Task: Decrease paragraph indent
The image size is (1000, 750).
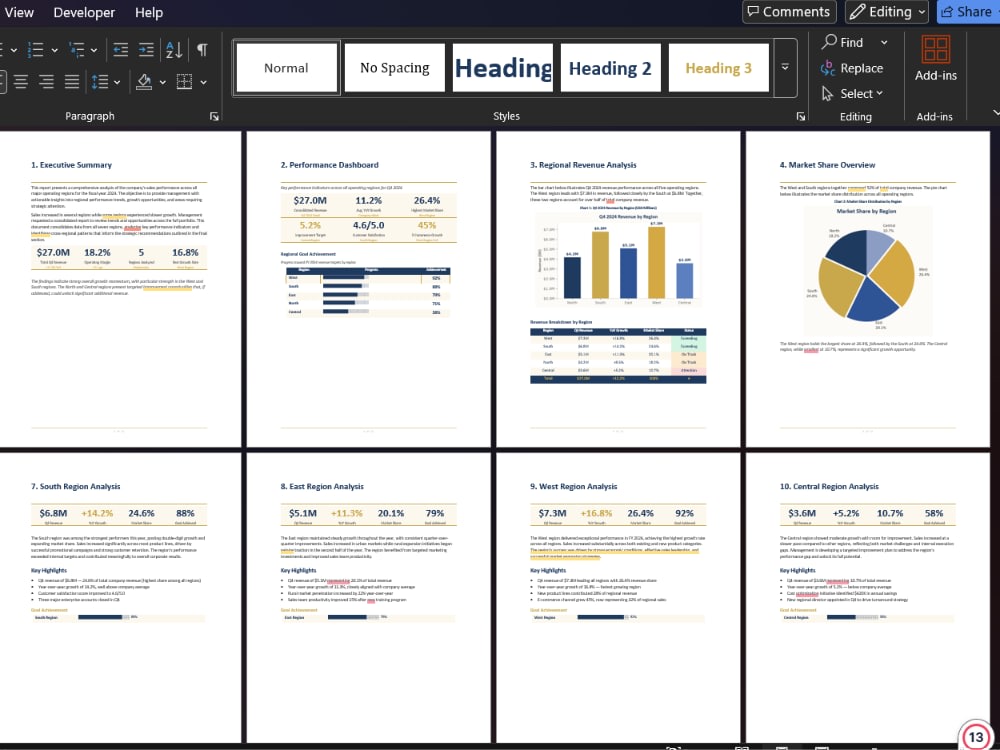Action: (121, 50)
